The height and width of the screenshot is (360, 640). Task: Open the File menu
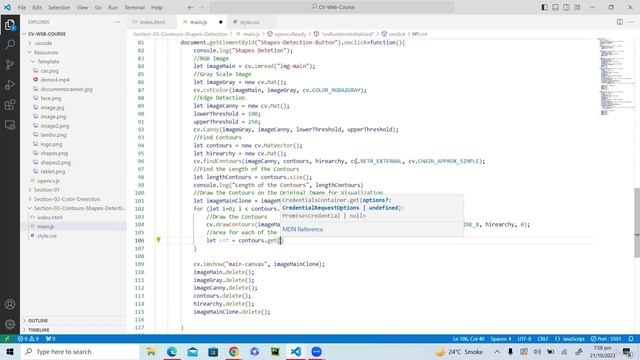tap(22, 7)
